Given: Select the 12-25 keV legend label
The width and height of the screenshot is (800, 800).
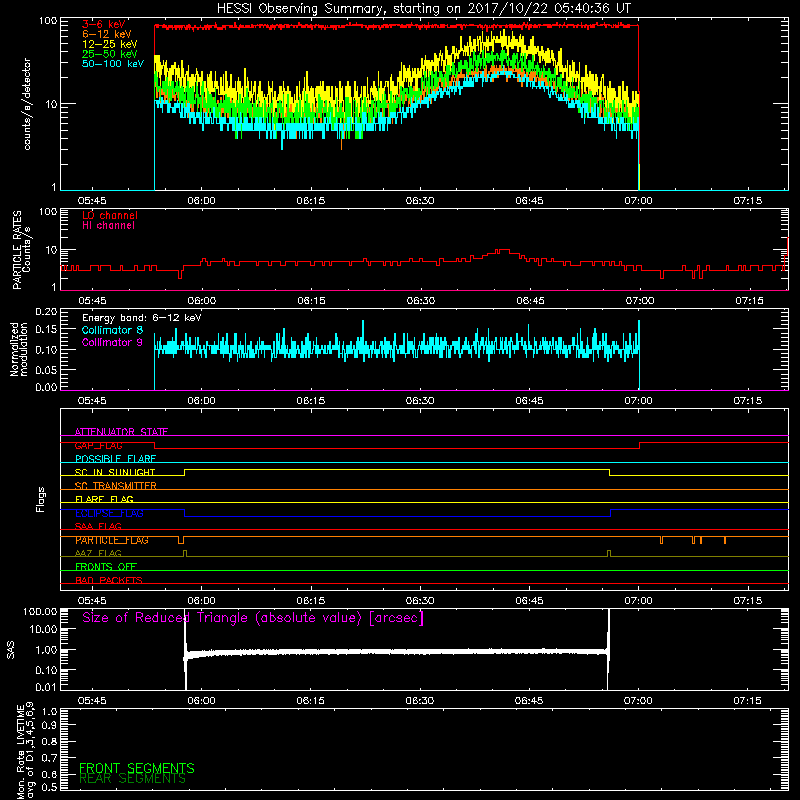Looking at the screenshot, I should 109,44.
